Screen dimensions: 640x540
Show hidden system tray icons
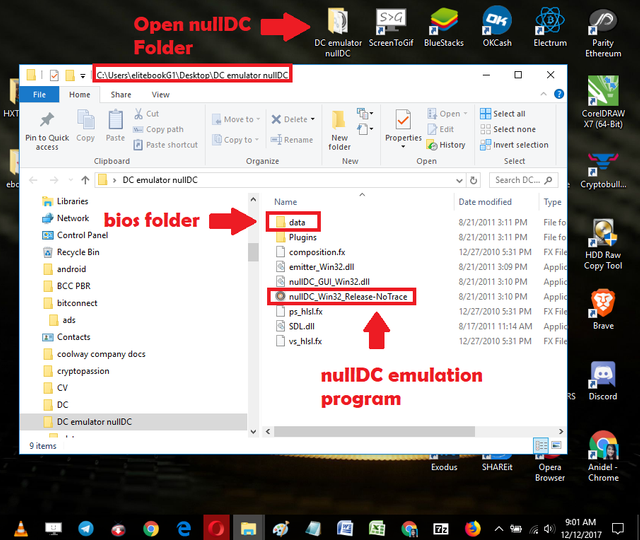click(498, 529)
